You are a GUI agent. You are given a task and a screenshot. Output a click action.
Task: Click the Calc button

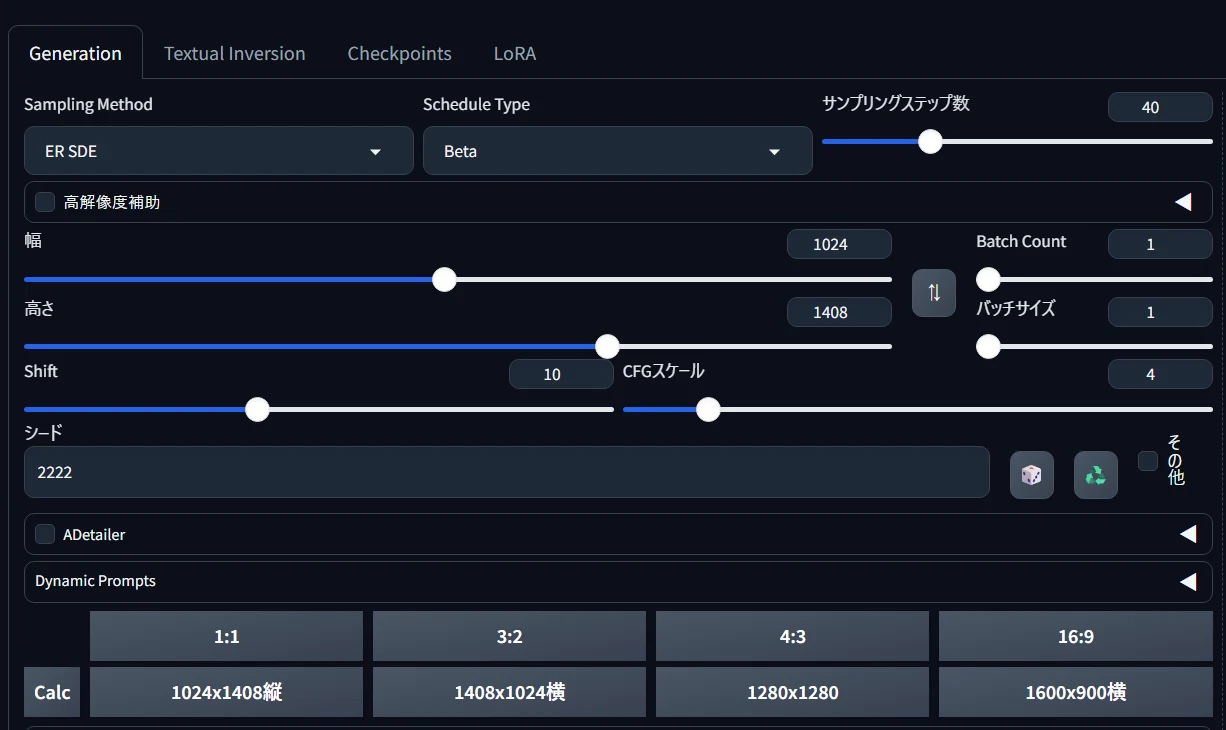(53, 692)
